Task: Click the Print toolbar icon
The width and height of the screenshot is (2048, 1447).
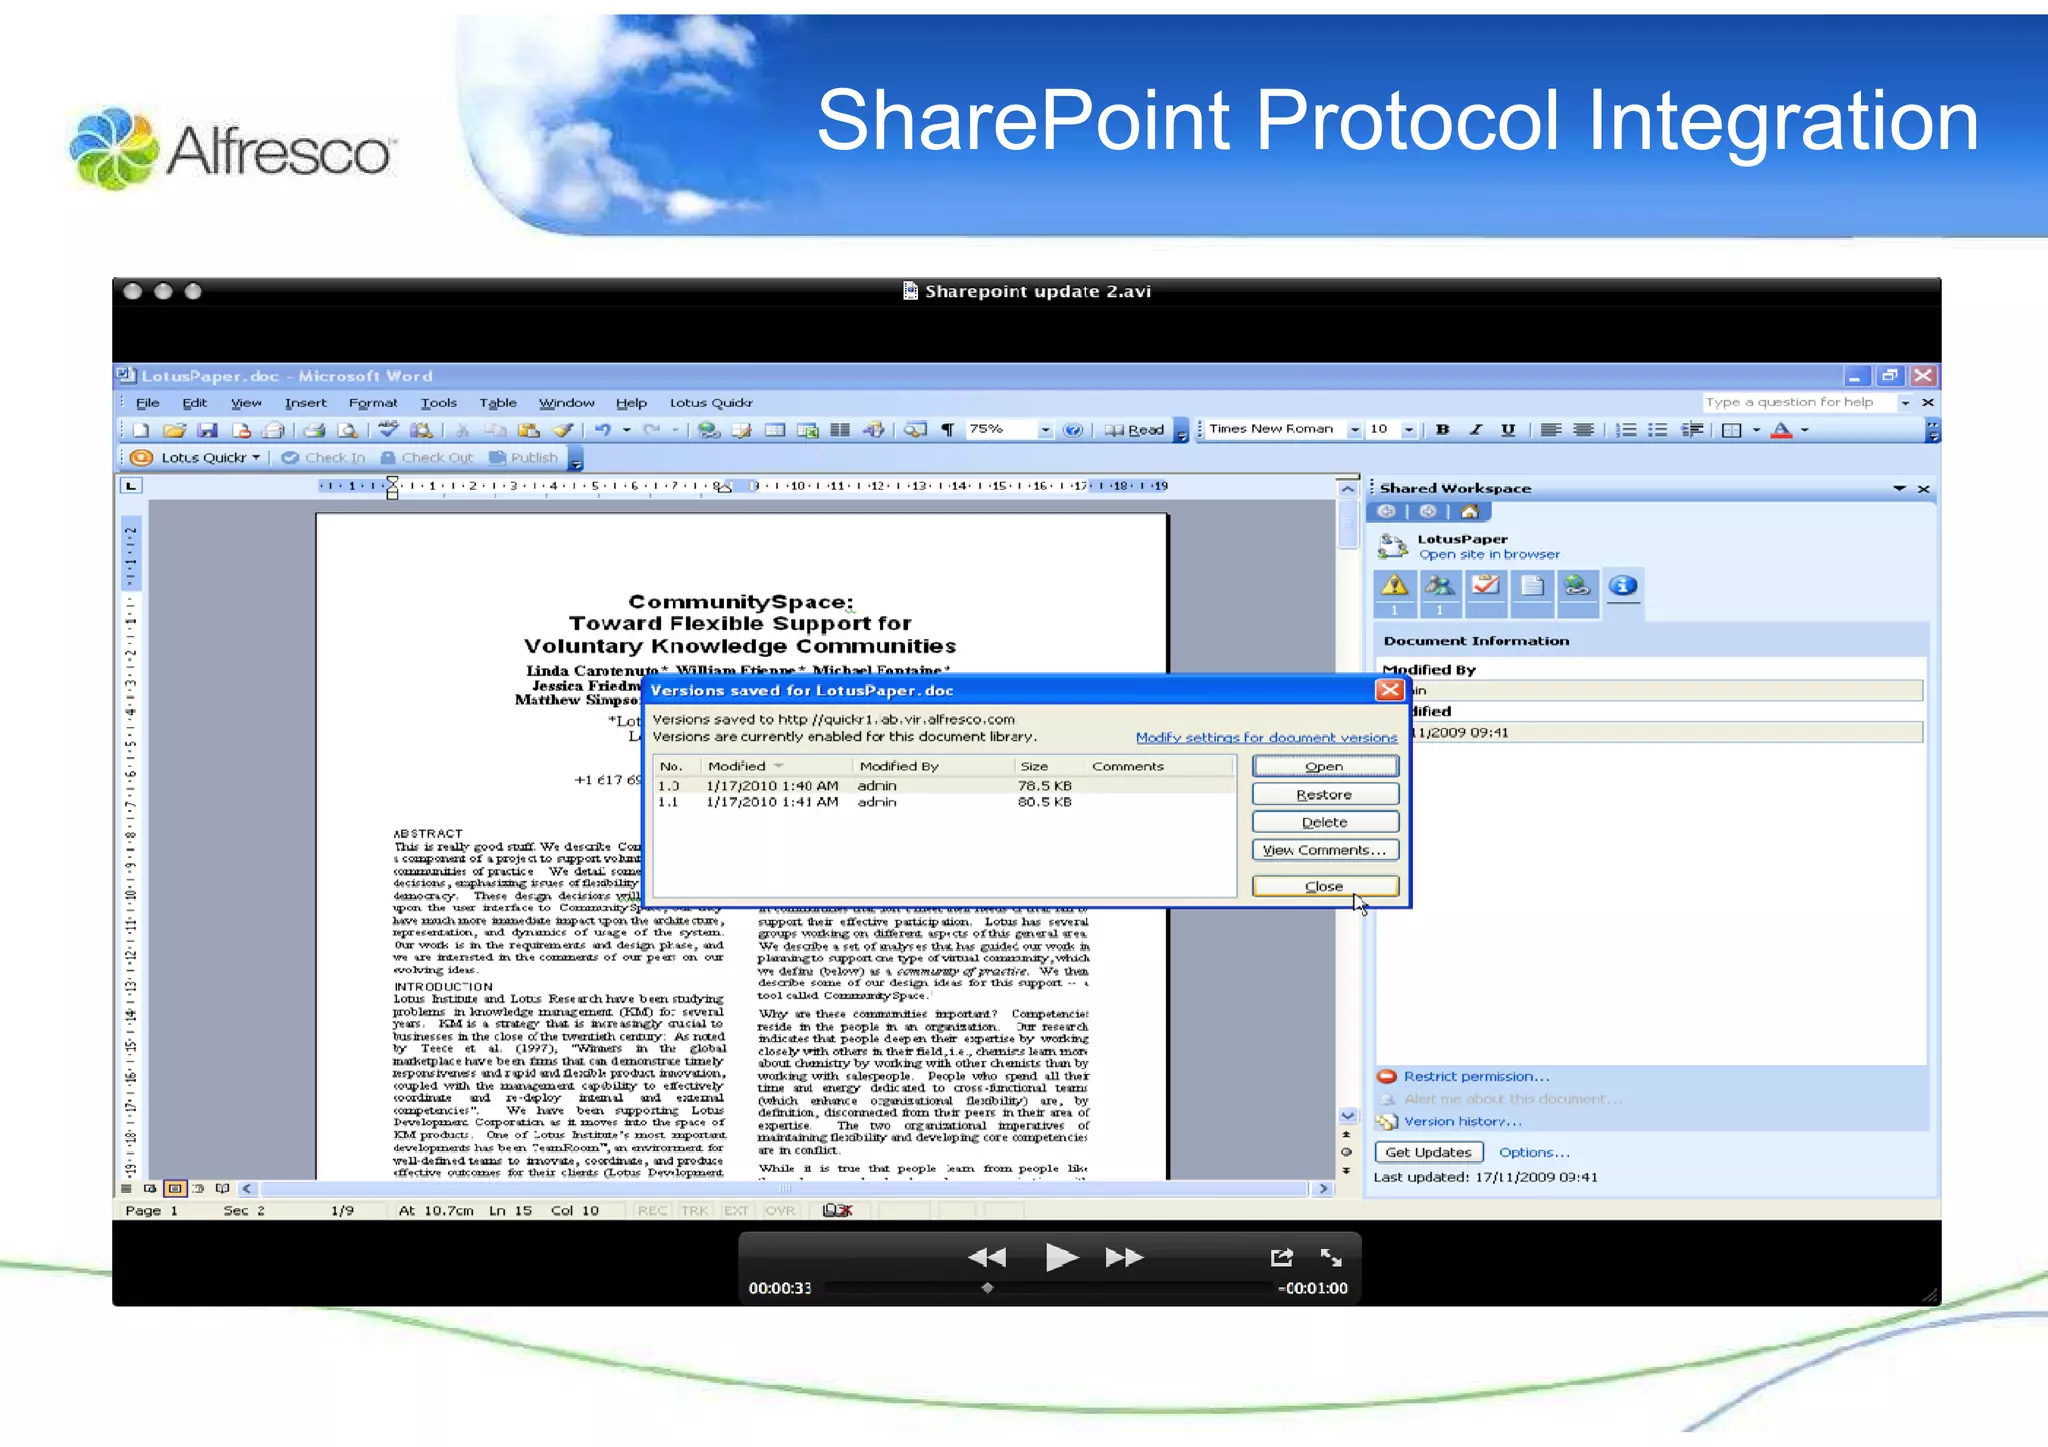Action: pyautogui.click(x=314, y=430)
